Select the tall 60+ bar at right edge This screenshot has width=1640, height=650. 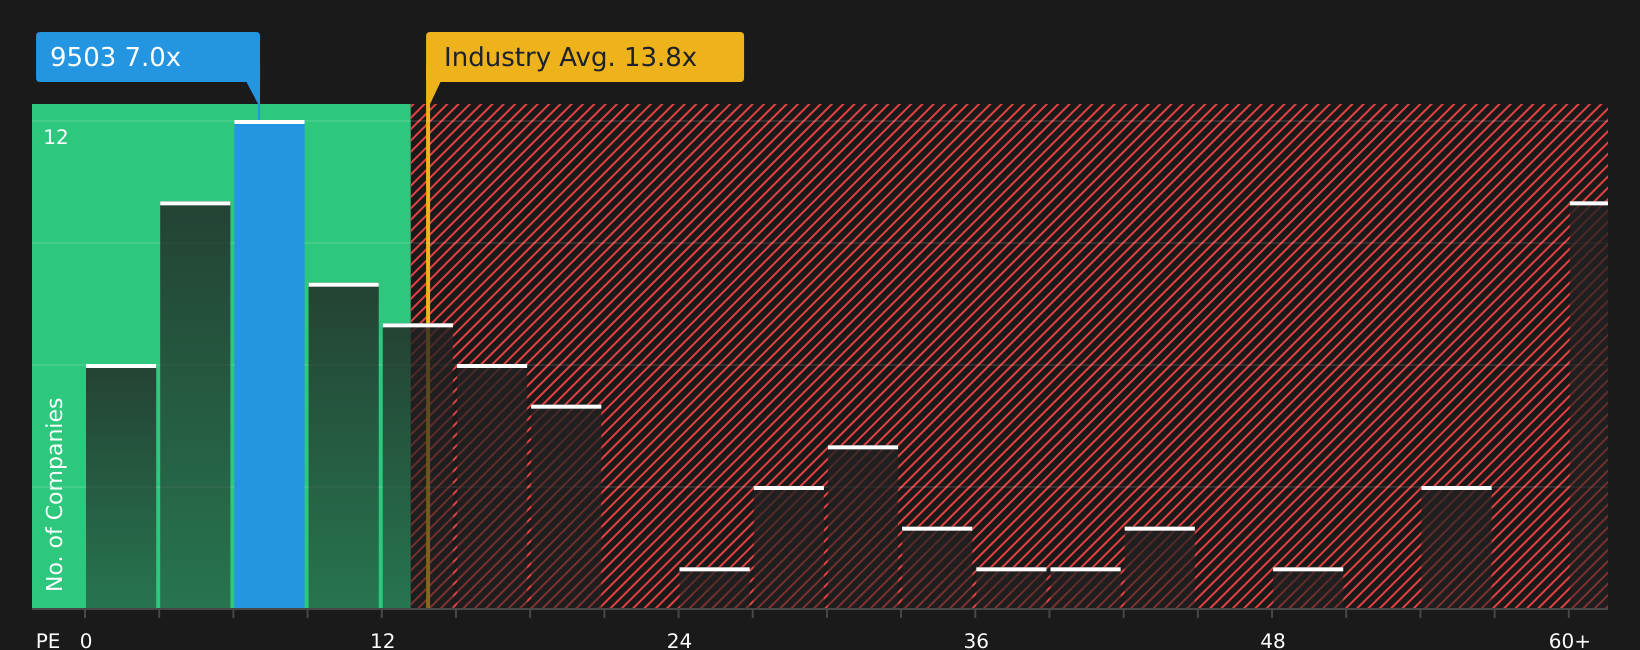point(1589,405)
